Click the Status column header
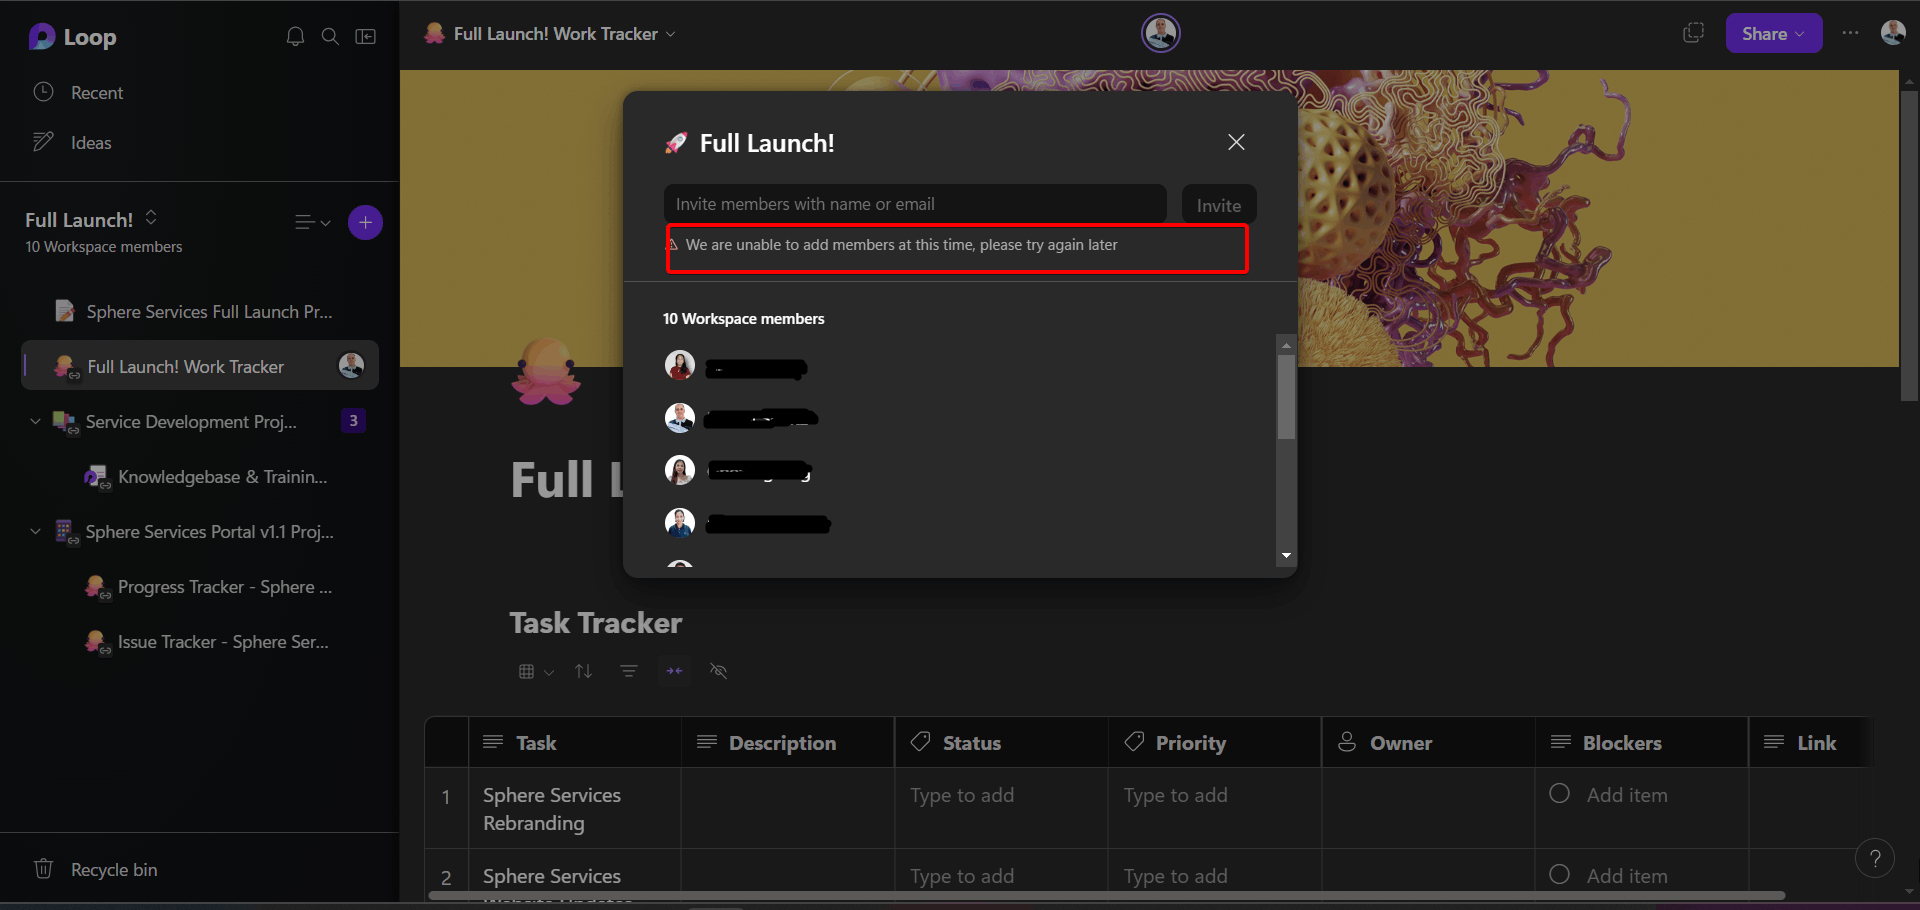Screen dimensions: 1920x910 (1002, 743)
